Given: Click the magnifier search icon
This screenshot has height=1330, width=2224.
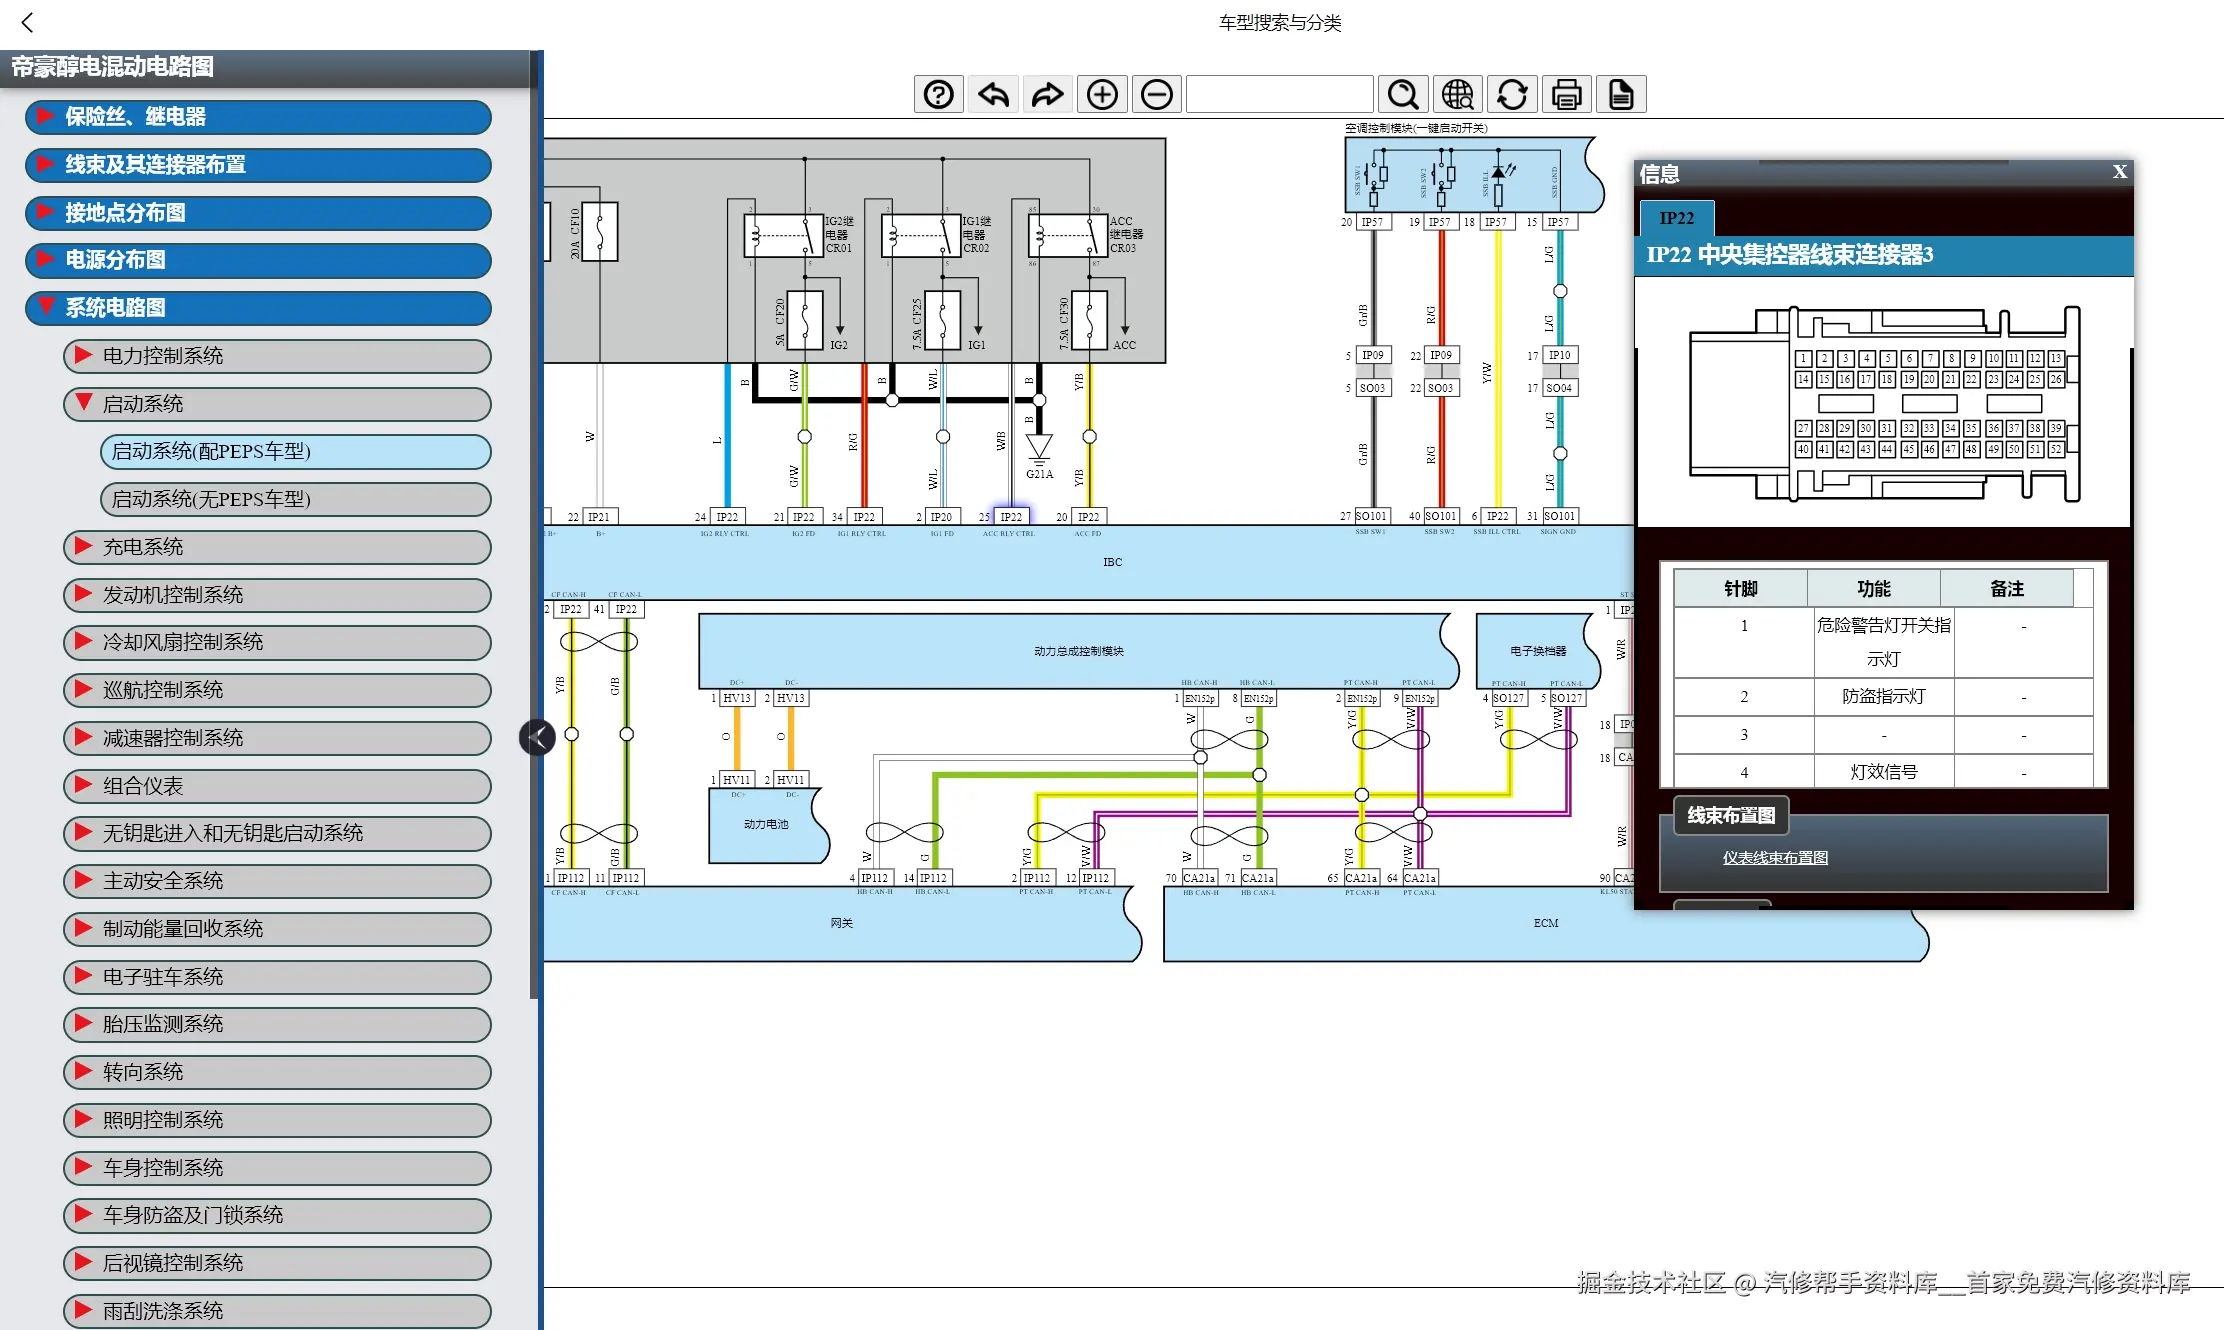Looking at the screenshot, I should point(1403,95).
